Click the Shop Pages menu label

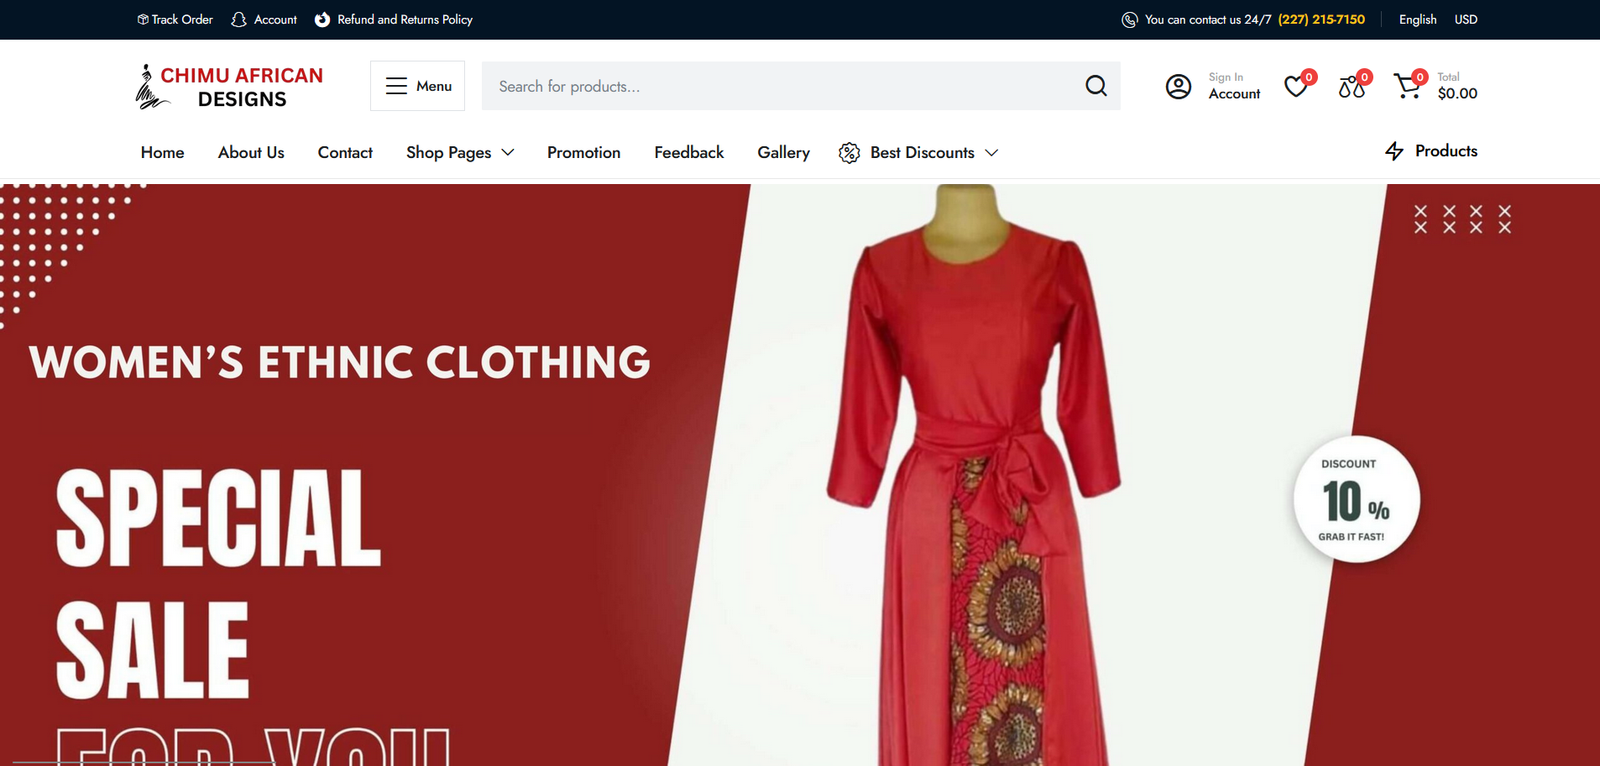pos(448,152)
